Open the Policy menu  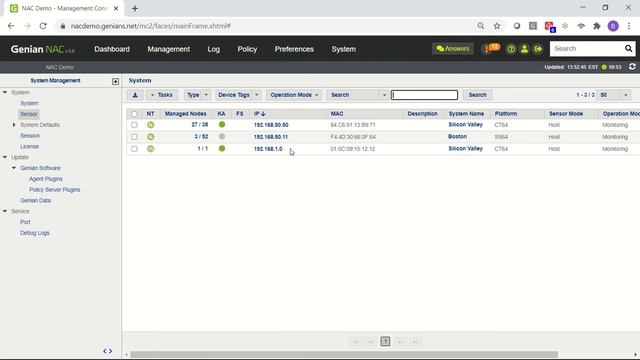247,49
